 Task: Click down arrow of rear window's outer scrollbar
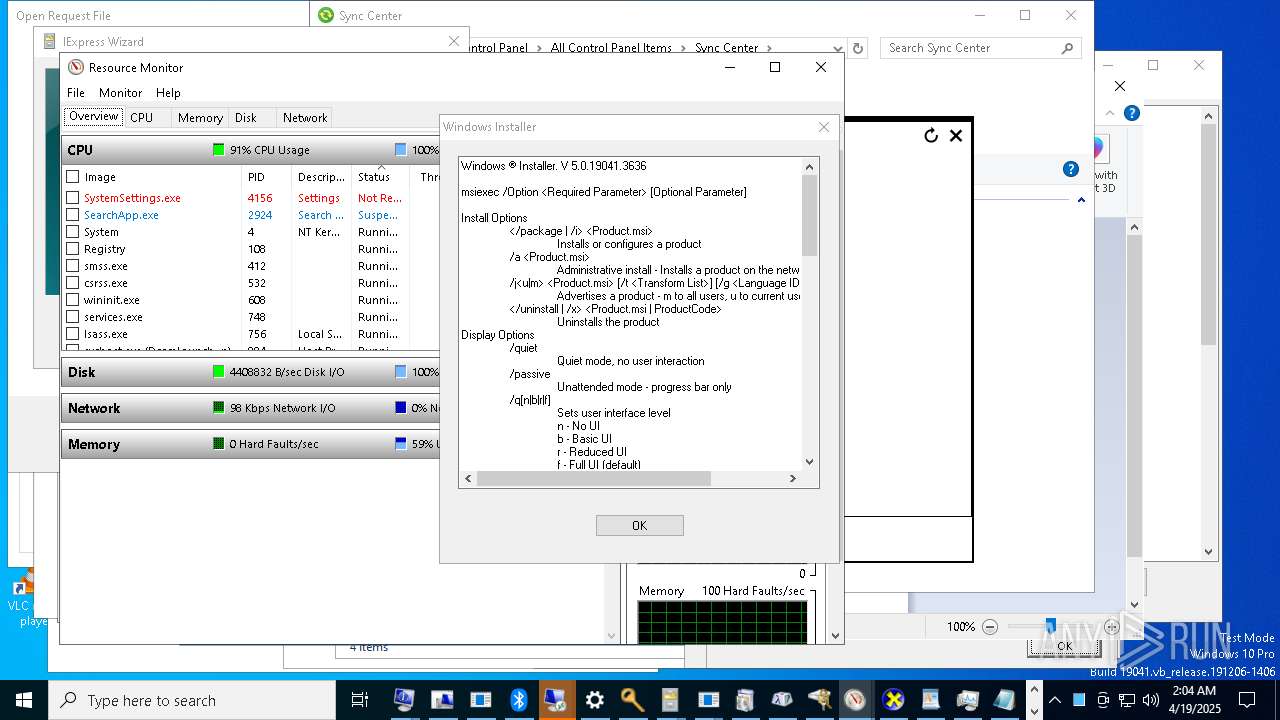(1208, 551)
